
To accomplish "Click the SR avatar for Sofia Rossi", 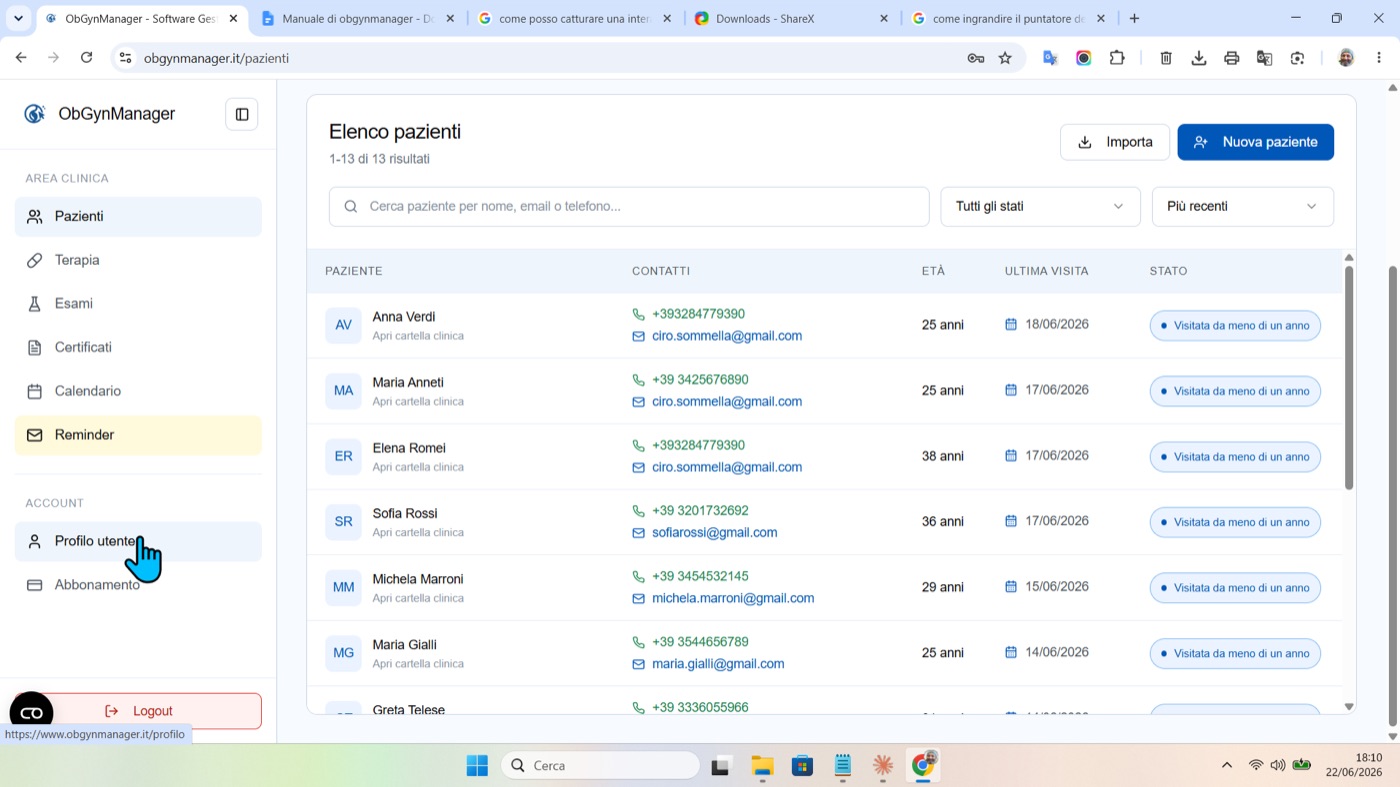I will (343, 522).
